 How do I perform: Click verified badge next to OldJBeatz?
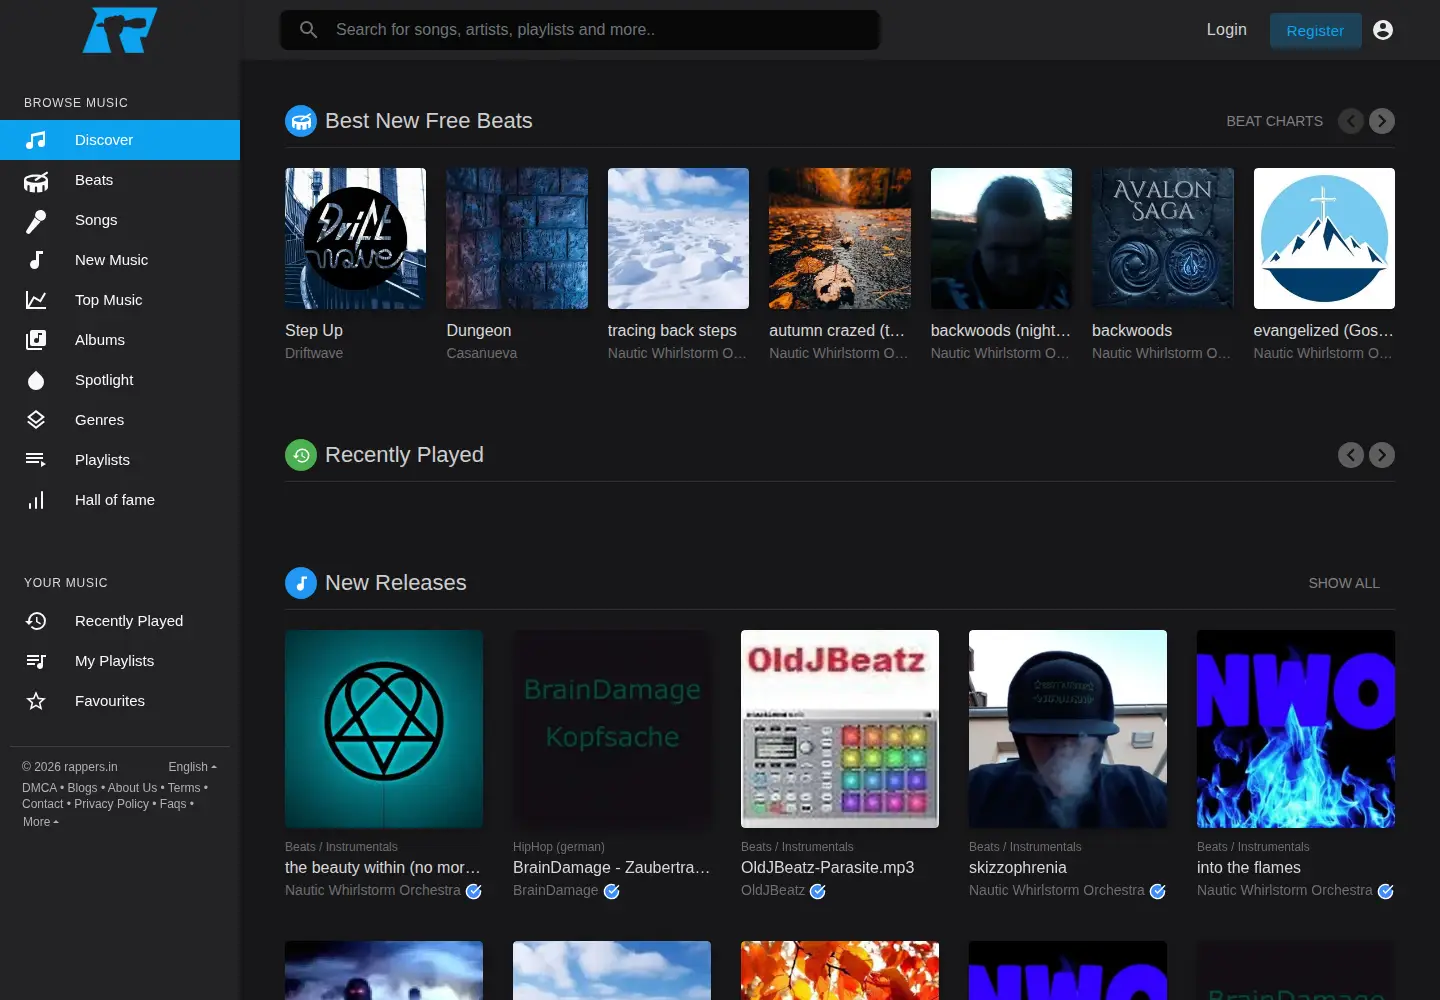click(x=818, y=891)
